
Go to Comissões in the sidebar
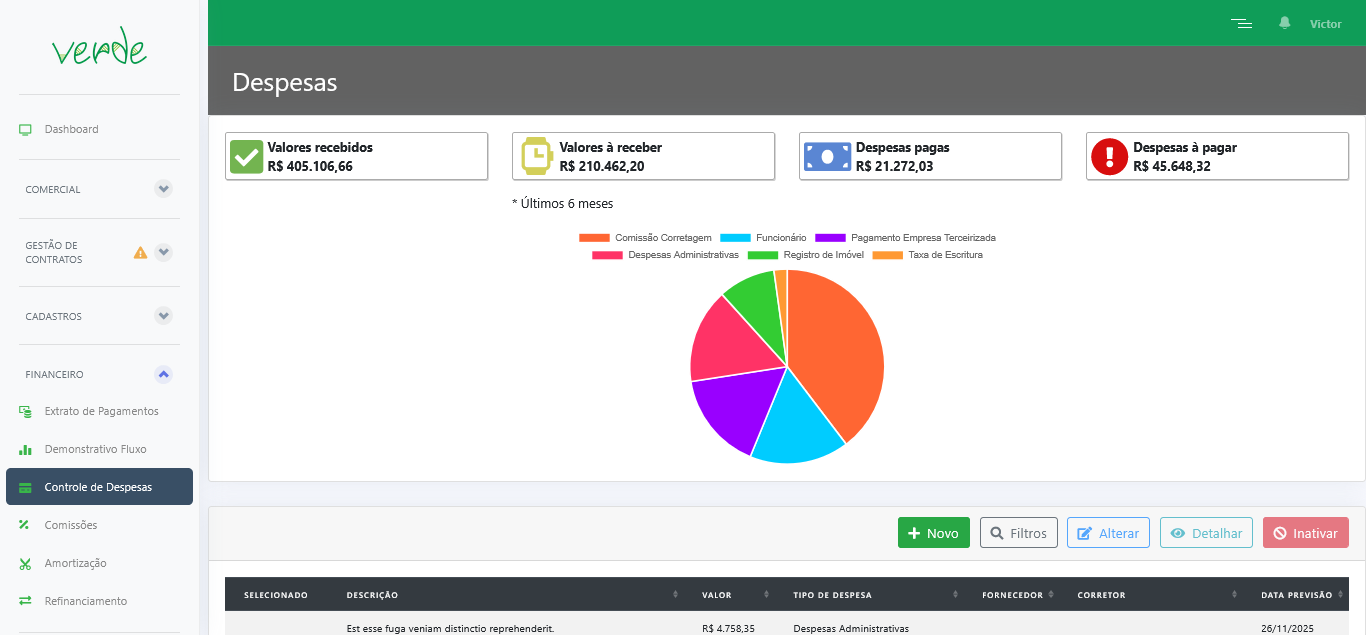[x=71, y=525]
